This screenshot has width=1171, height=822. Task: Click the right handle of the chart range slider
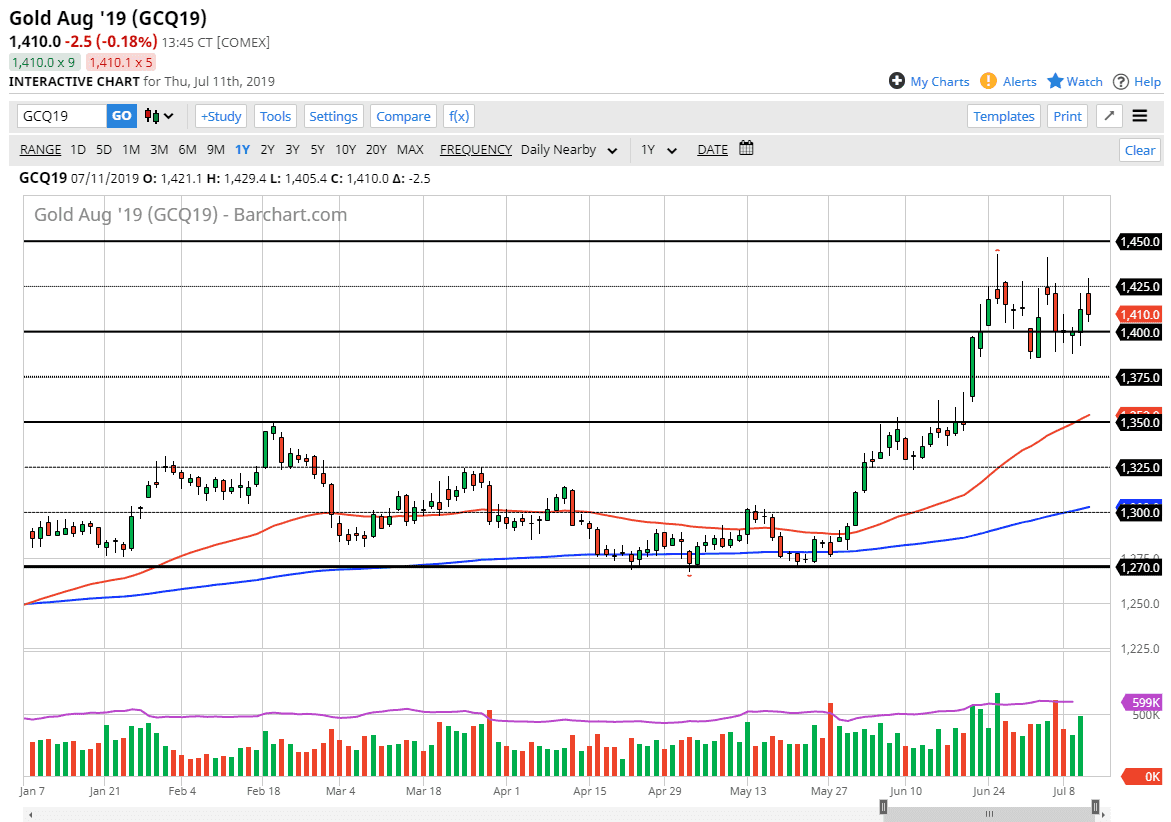1096,806
